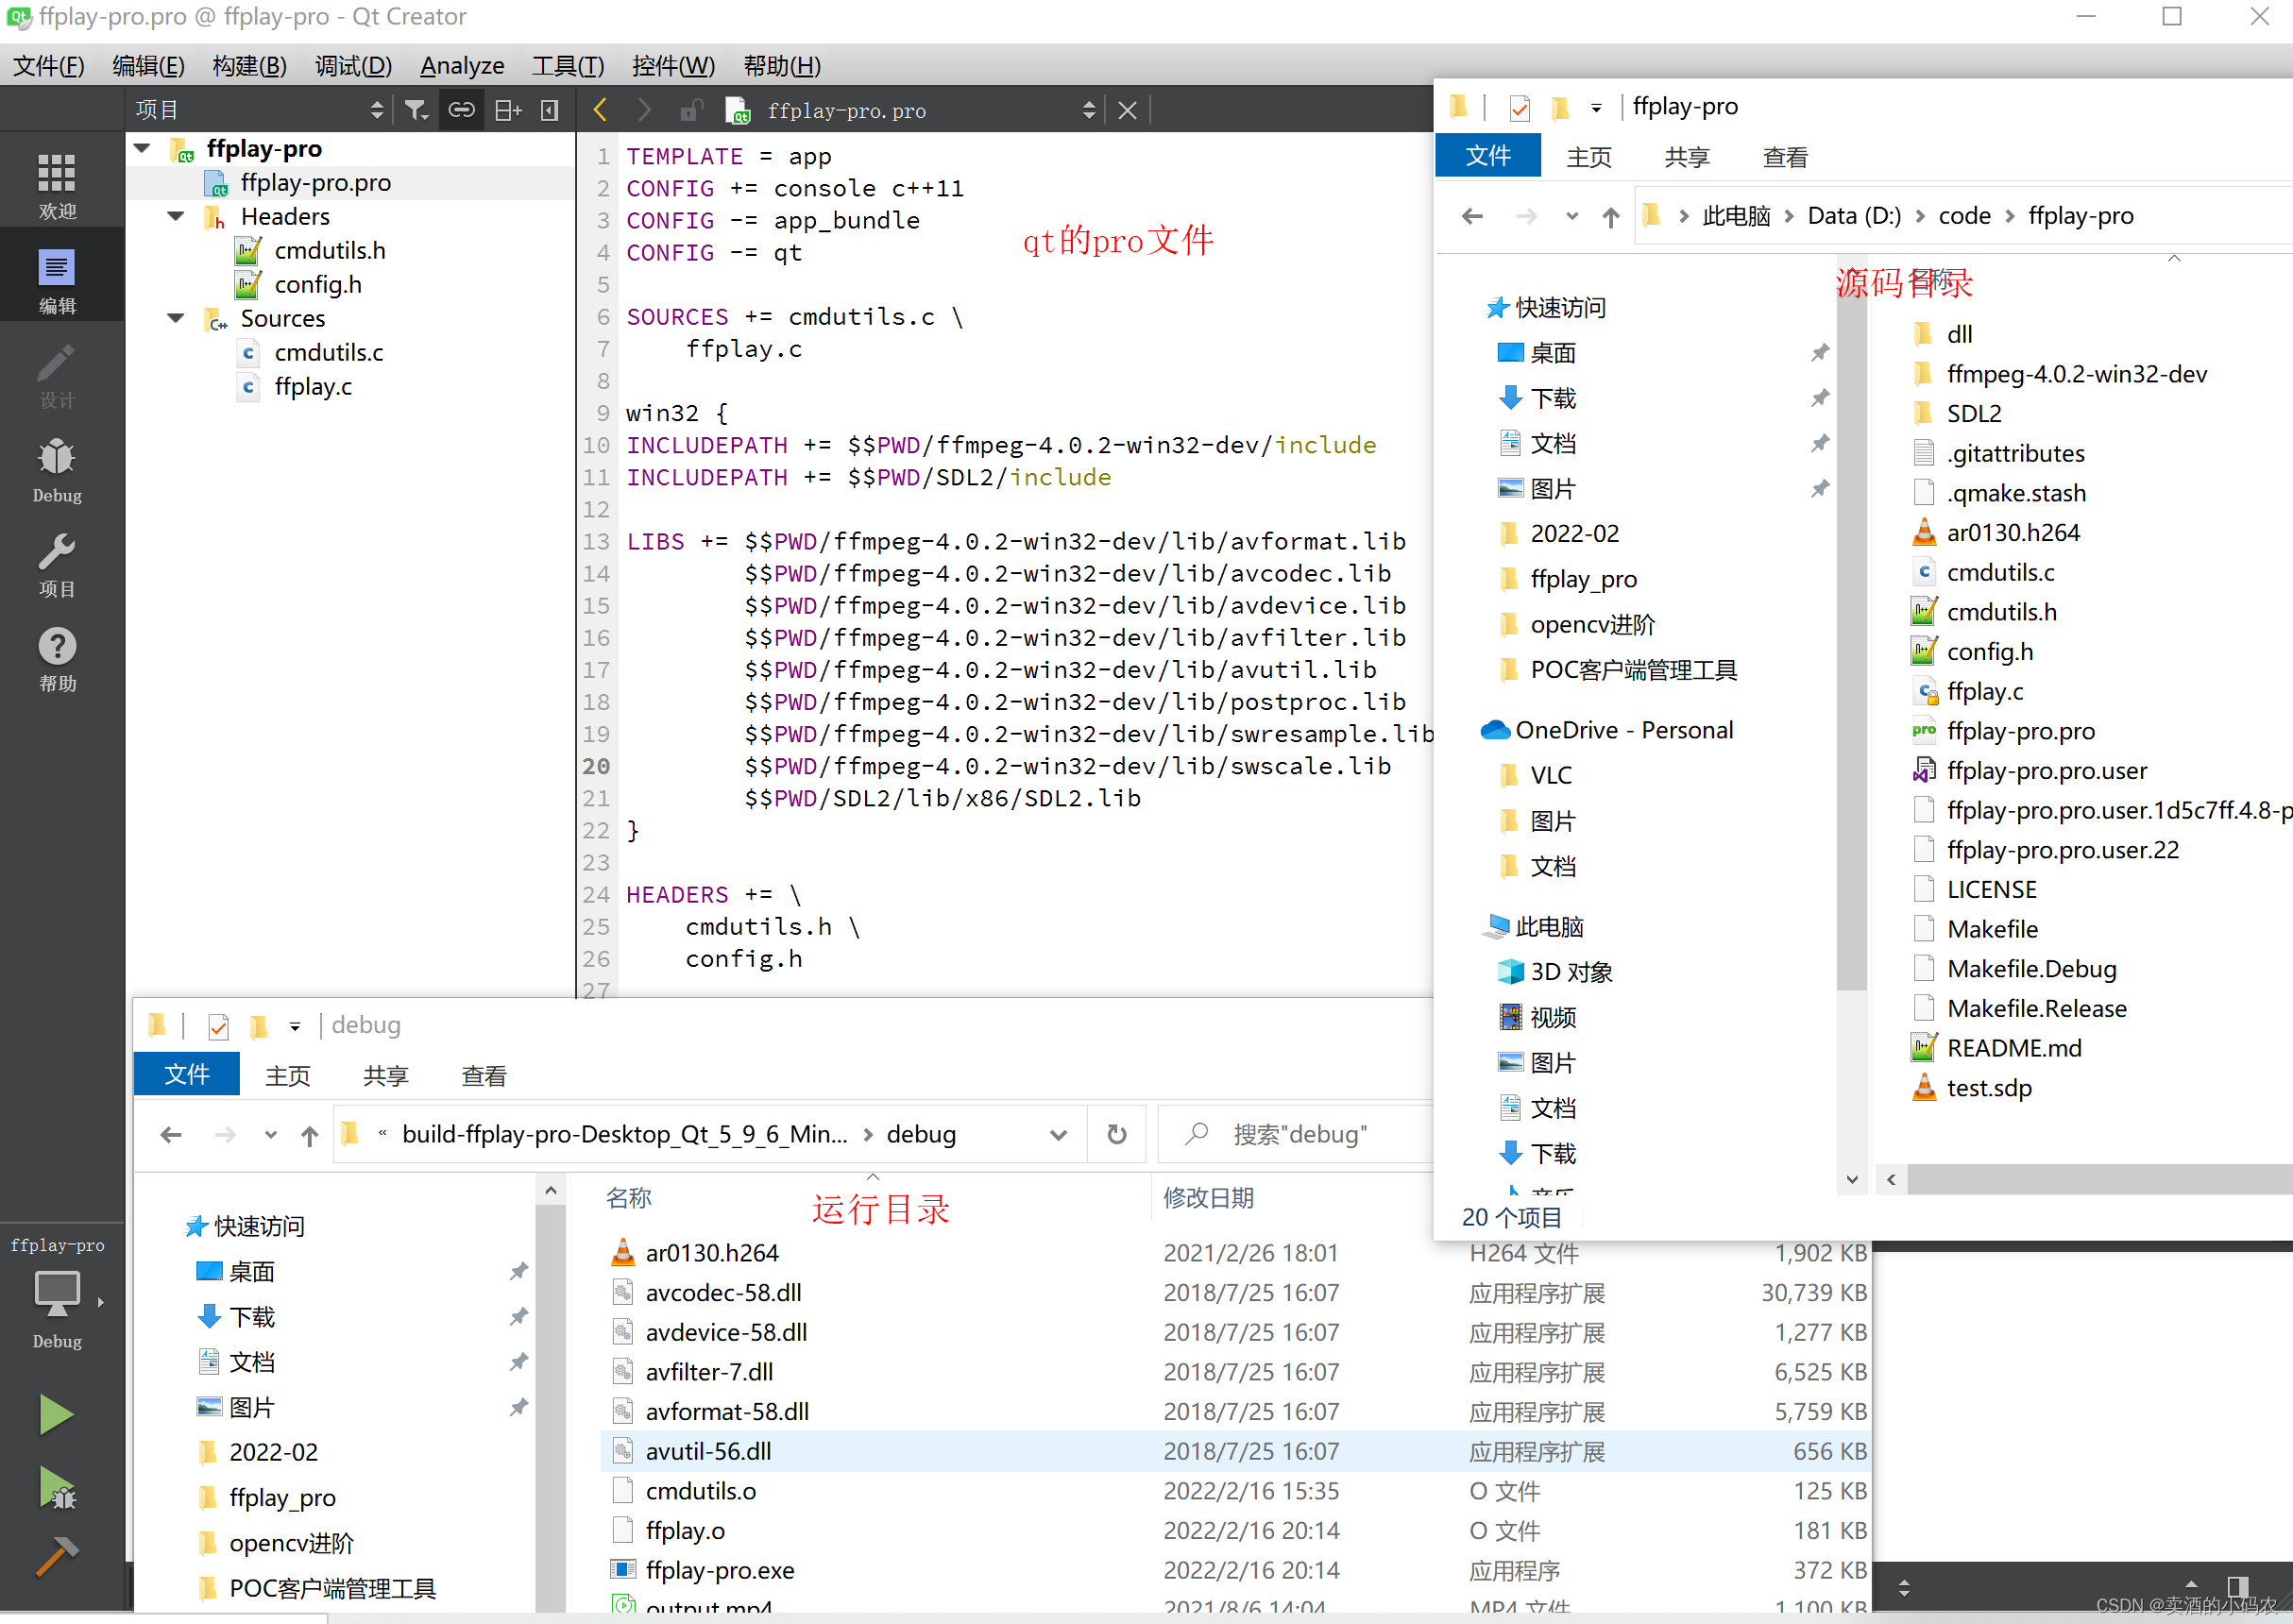Click vertical scrollbar of ffplay-pro Explorer nav pane
This screenshot has width=2293, height=1624.
point(1852,640)
